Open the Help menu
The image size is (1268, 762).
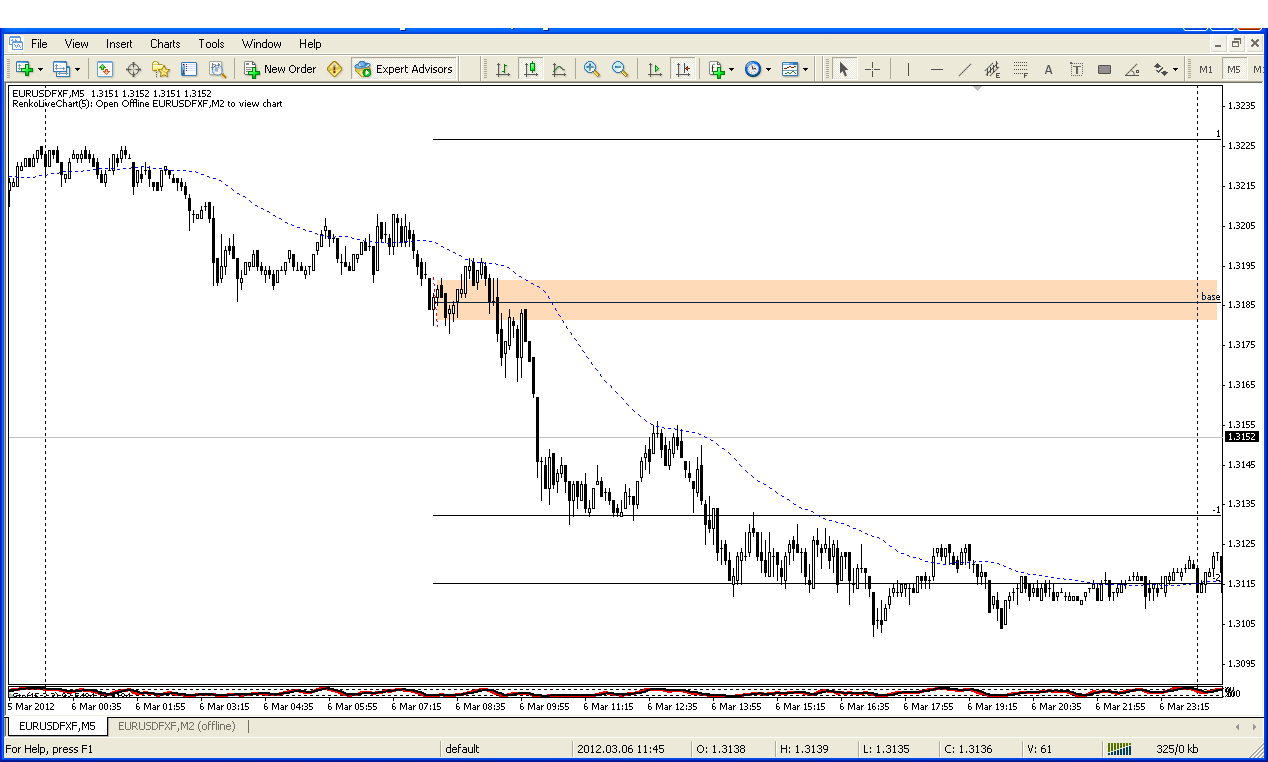click(310, 44)
